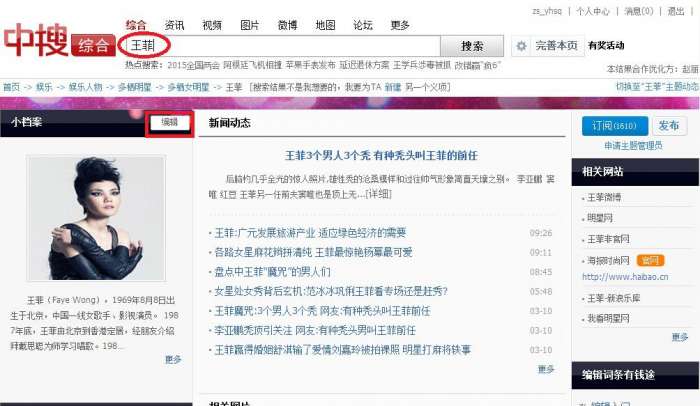700x406 pixels.
Task: Click hot search 延迟退休方案
Action: pos(364,66)
